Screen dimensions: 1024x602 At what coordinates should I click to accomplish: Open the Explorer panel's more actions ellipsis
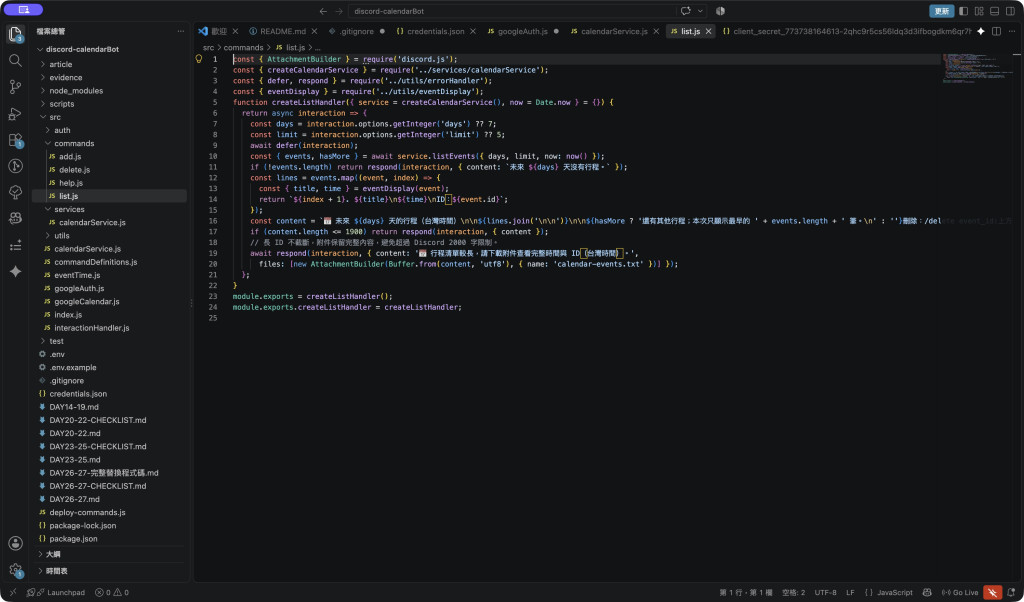coord(181,31)
